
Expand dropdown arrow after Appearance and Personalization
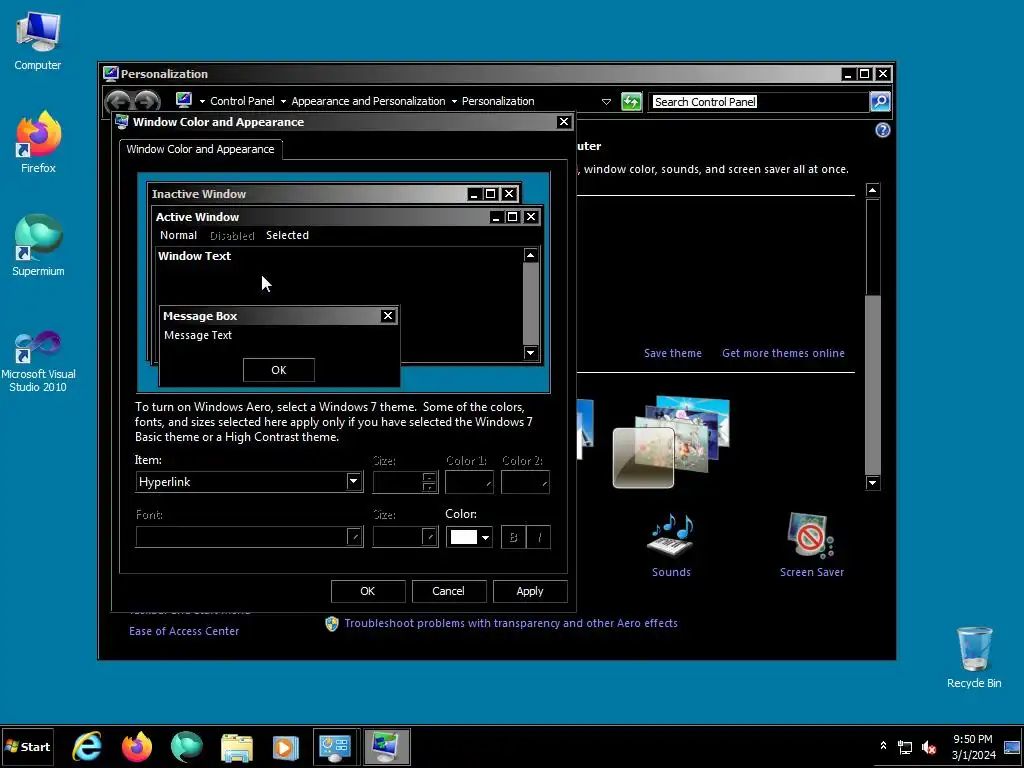coord(454,102)
